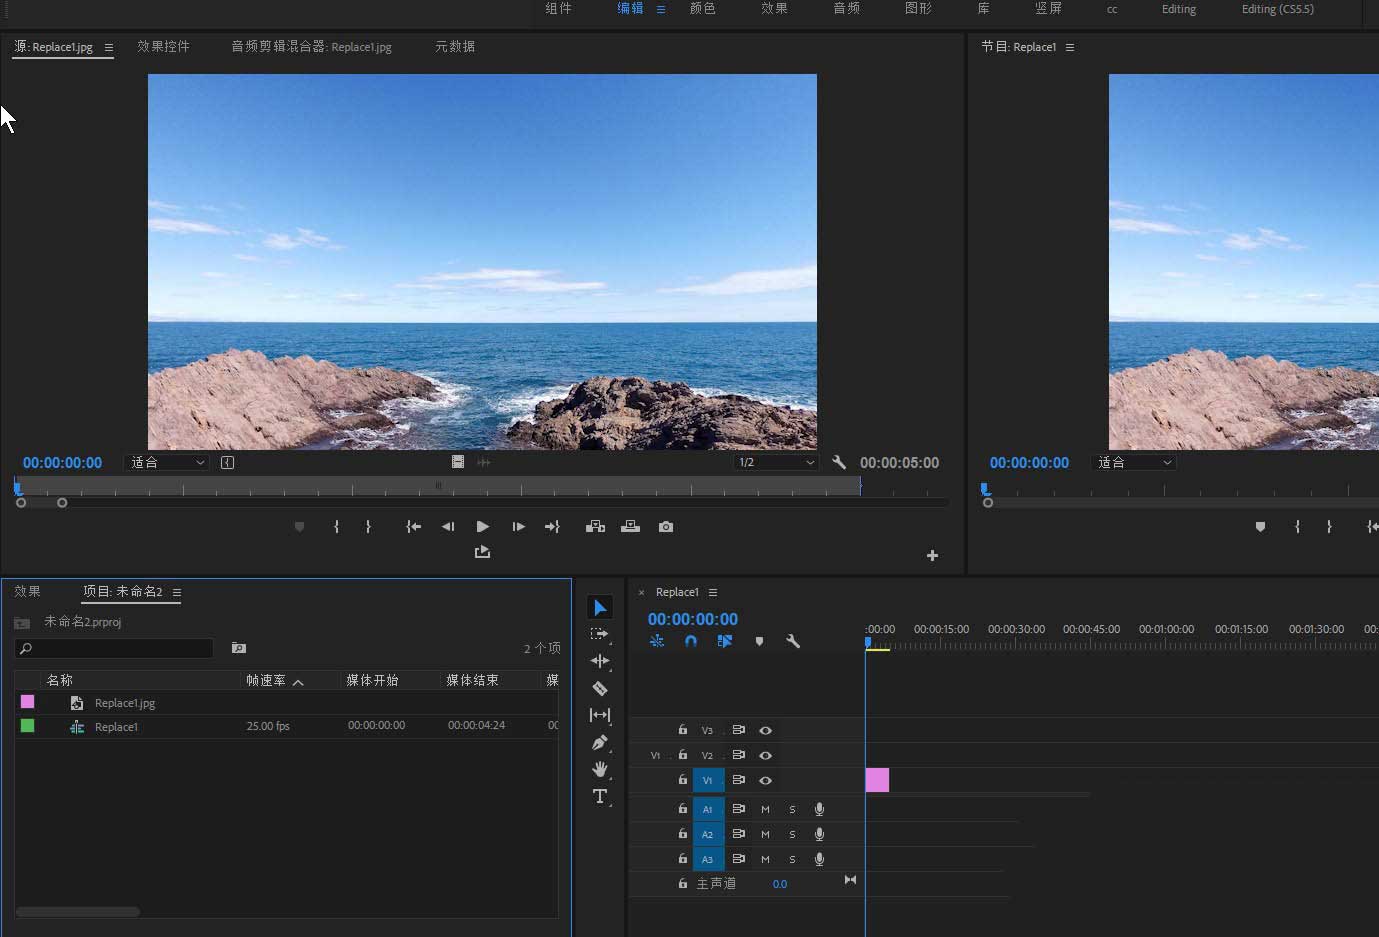Viewport: 1379px width, 937px height.
Task: Hide the V3 track output
Action: coord(765,731)
